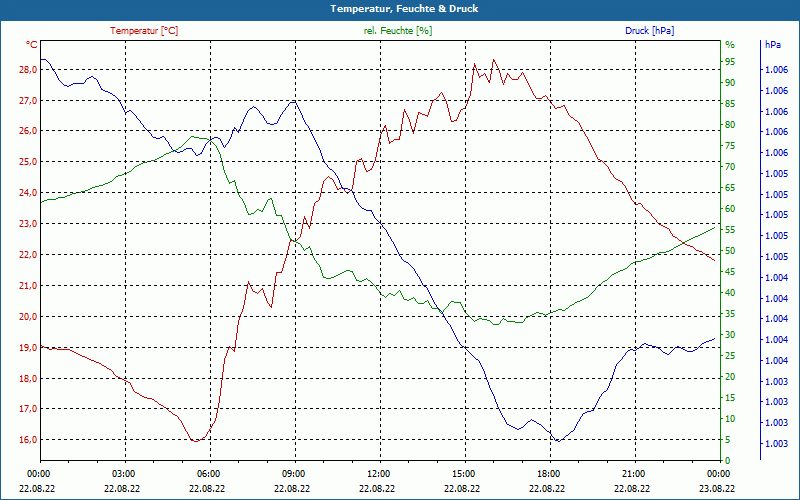Click the '19,0' temperature axis value

28,347
